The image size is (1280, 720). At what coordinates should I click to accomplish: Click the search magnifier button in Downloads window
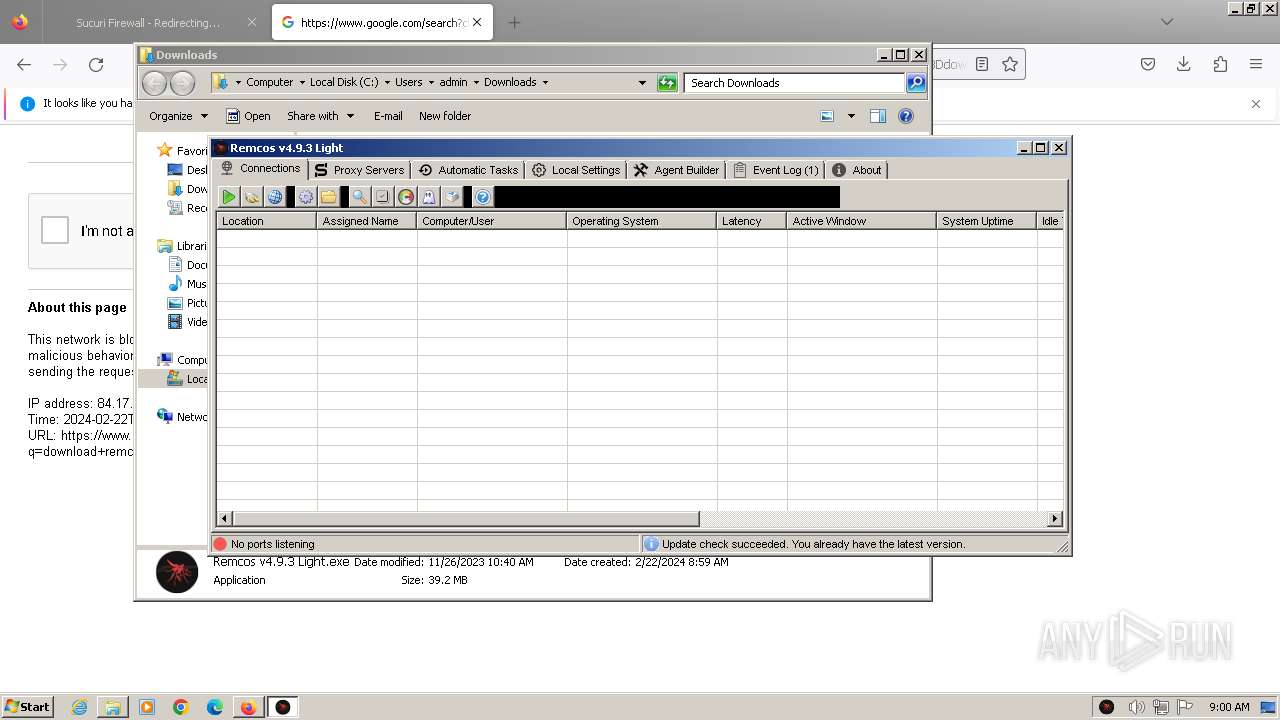(x=916, y=83)
